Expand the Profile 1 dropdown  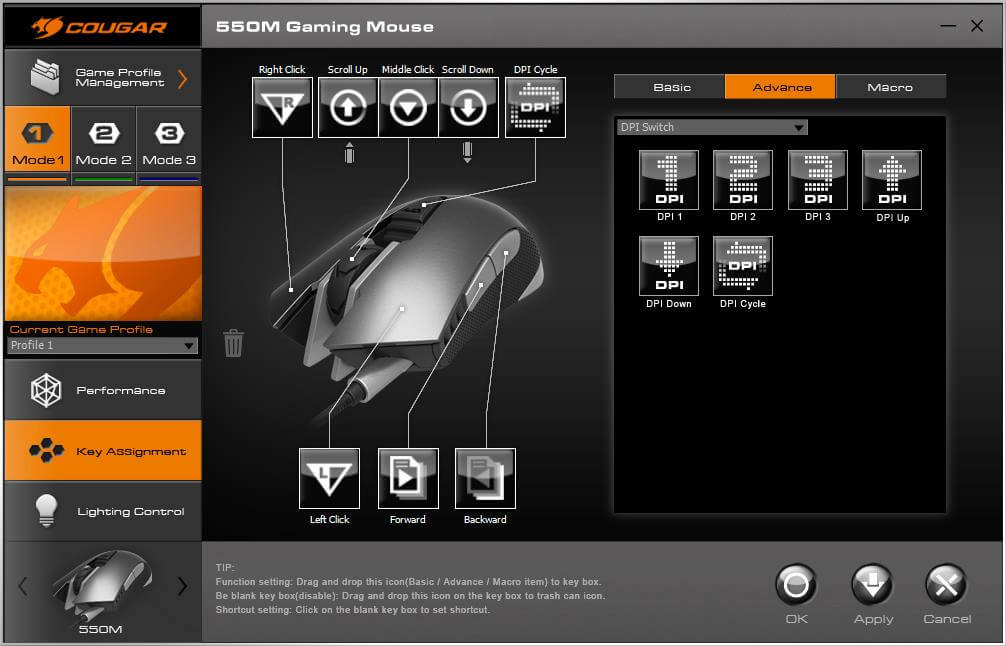point(102,346)
